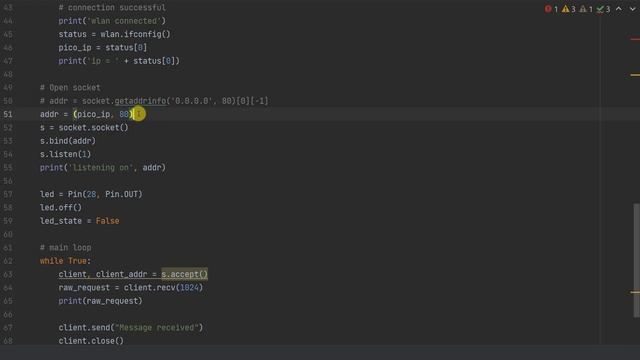
Task: Go to previous highlighted error arrow
Action: (x=619, y=9)
